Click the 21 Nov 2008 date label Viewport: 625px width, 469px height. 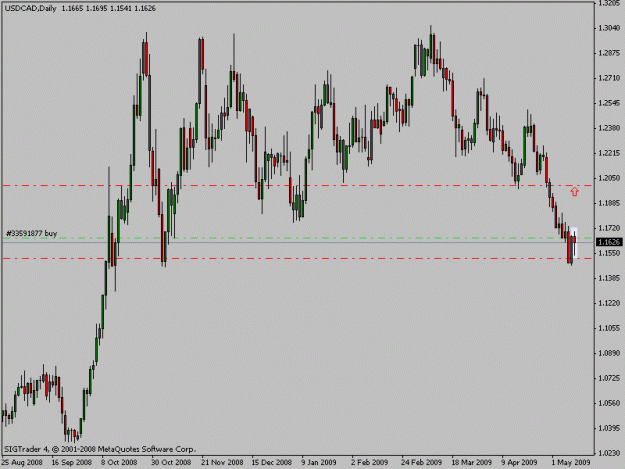click(x=222, y=463)
